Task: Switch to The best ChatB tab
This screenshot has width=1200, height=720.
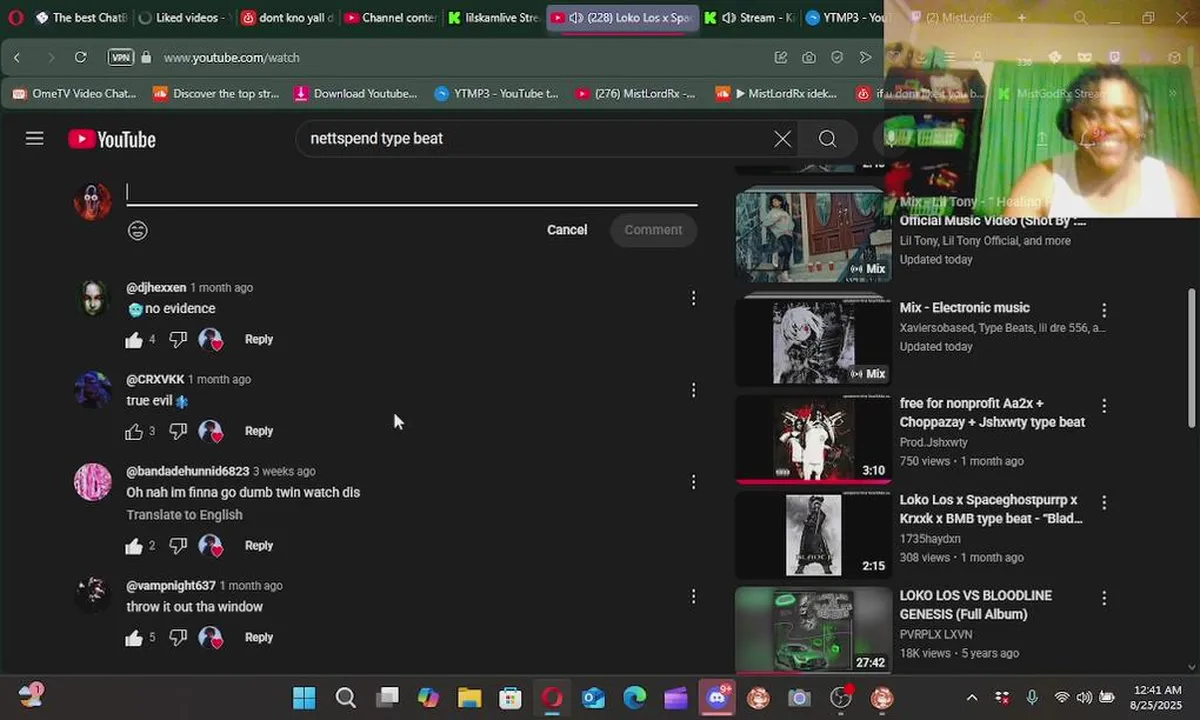Action: (x=79, y=18)
